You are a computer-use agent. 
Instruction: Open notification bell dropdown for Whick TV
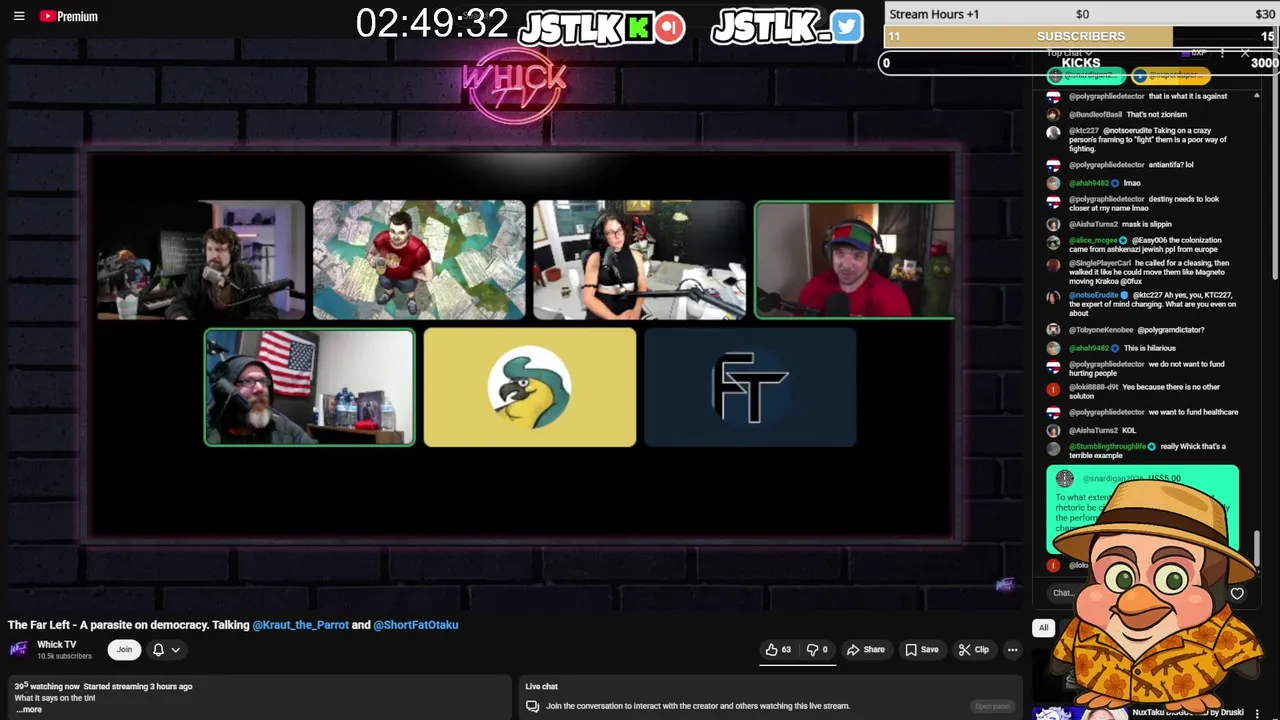click(x=166, y=650)
